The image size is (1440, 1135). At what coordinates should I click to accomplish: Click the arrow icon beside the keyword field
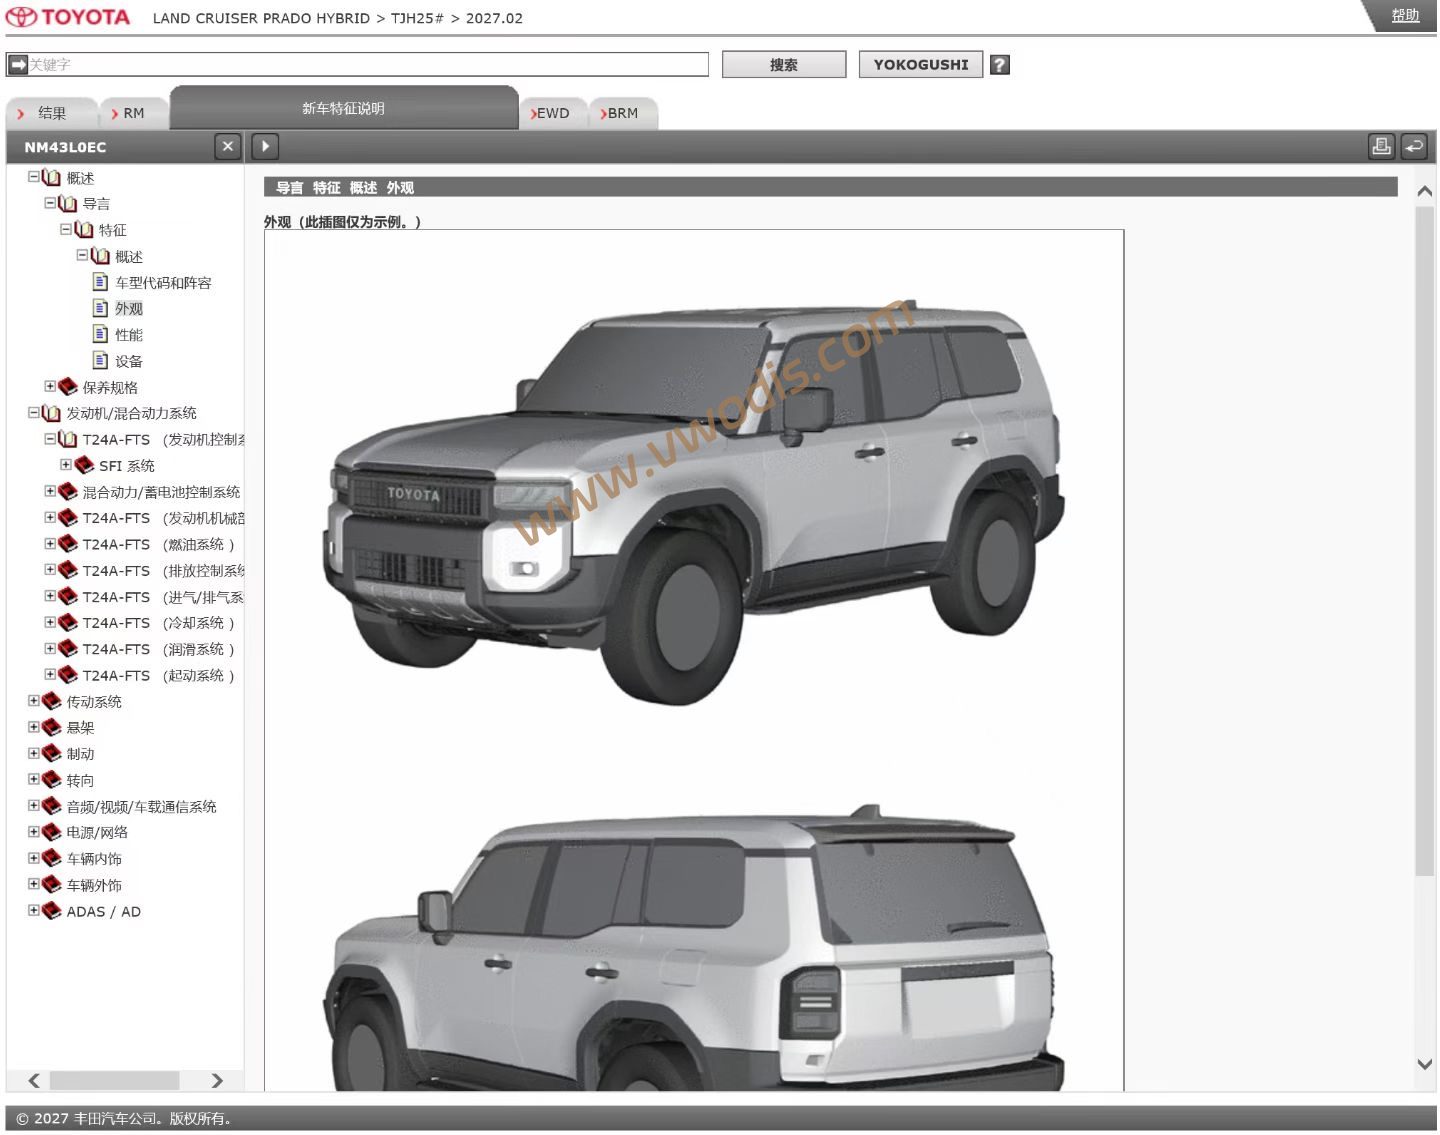[x=17, y=64]
